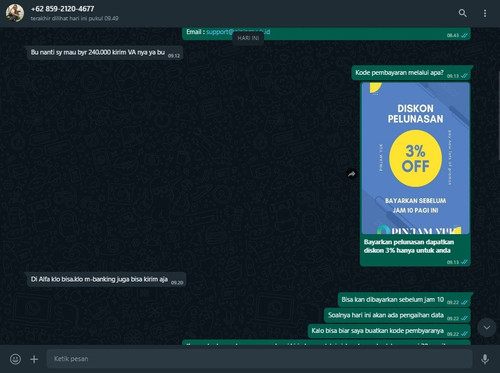500x373 pixels.
Task: Click the 'HARI INI' date label
Action: (248, 38)
